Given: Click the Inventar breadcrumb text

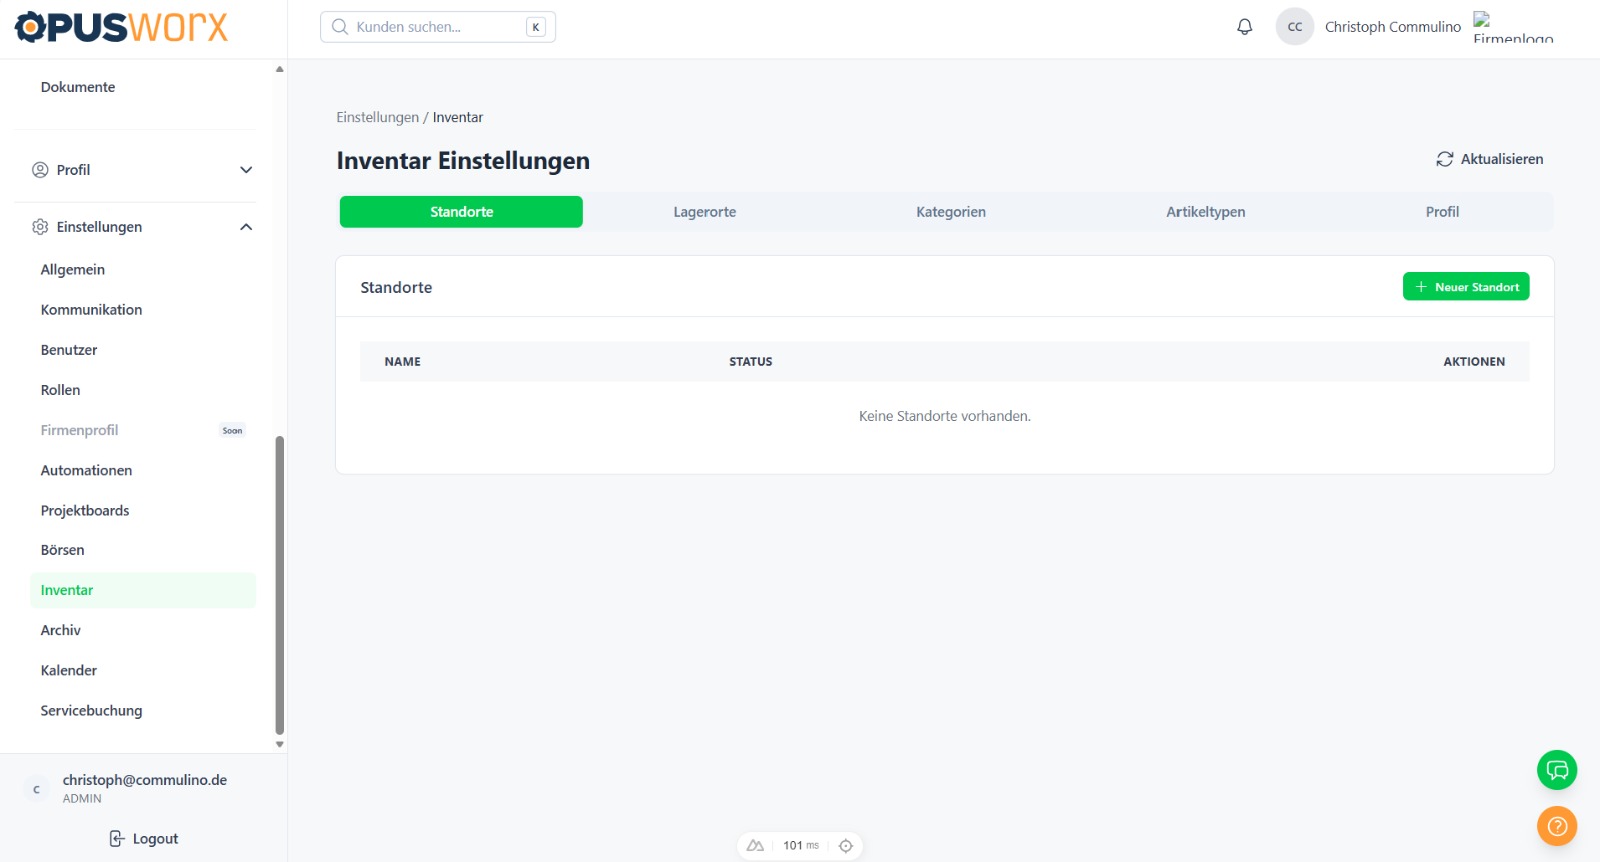Looking at the screenshot, I should point(458,117).
